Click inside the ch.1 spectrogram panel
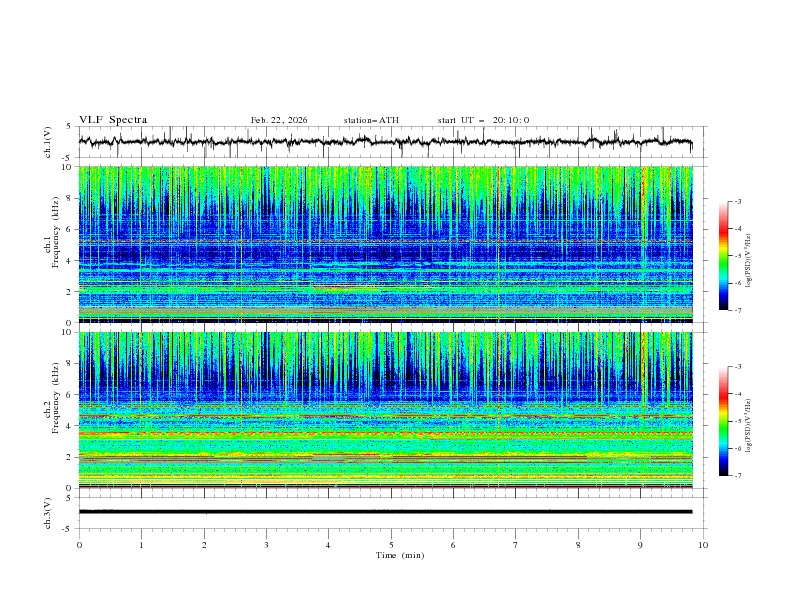The width and height of the screenshot is (792, 612). [x=385, y=244]
